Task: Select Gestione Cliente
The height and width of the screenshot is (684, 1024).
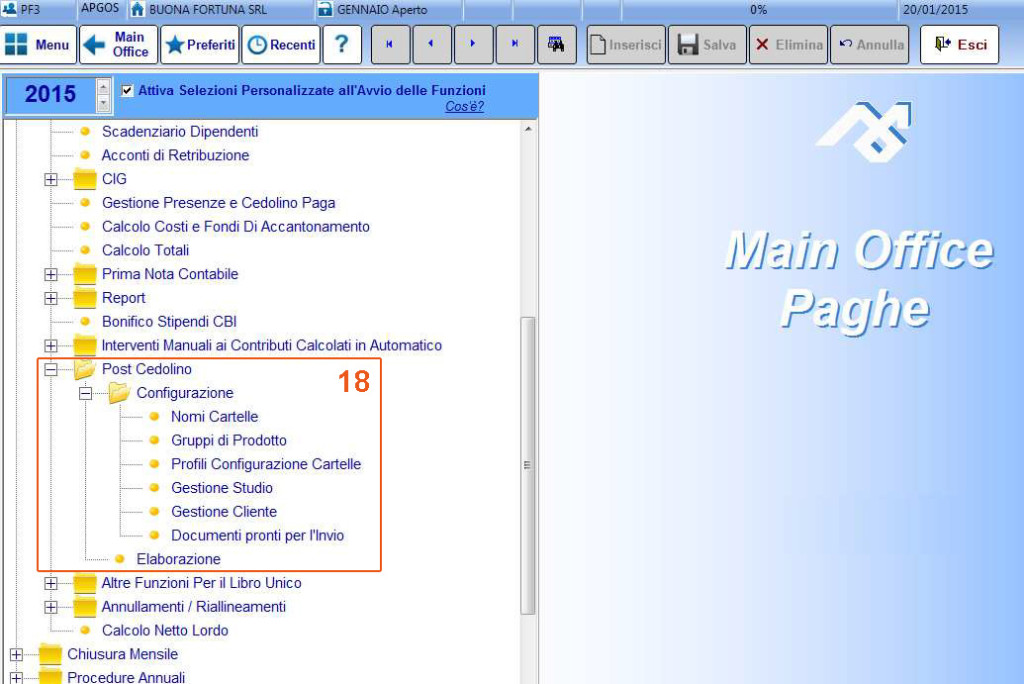Action: tap(223, 512)
